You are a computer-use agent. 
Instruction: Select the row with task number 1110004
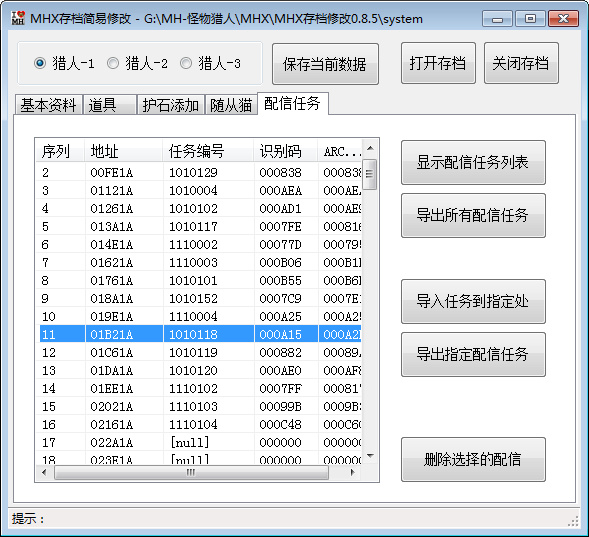pos(199,317)
